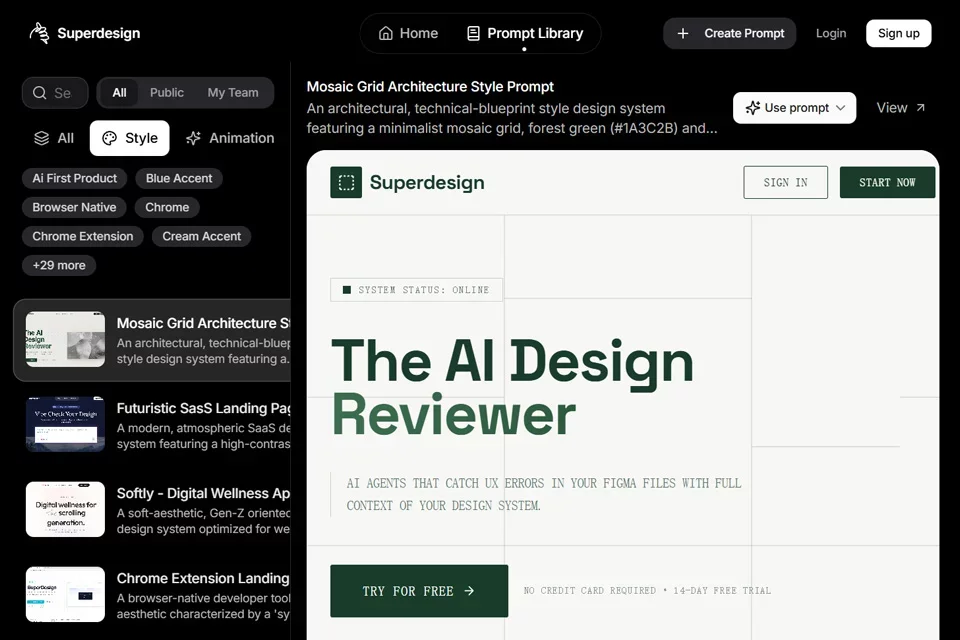Click the plus icon in Create Prompt
The image size is (960, 640).
click(x=683, y=33)
